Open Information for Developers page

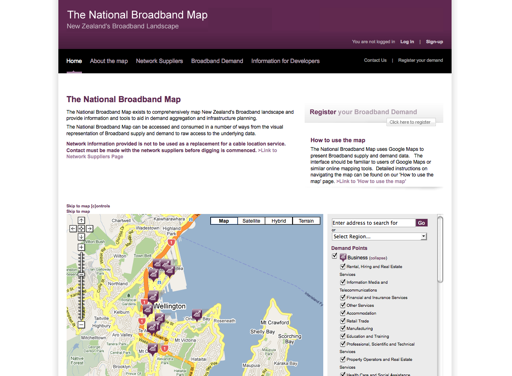coord(285,61)
